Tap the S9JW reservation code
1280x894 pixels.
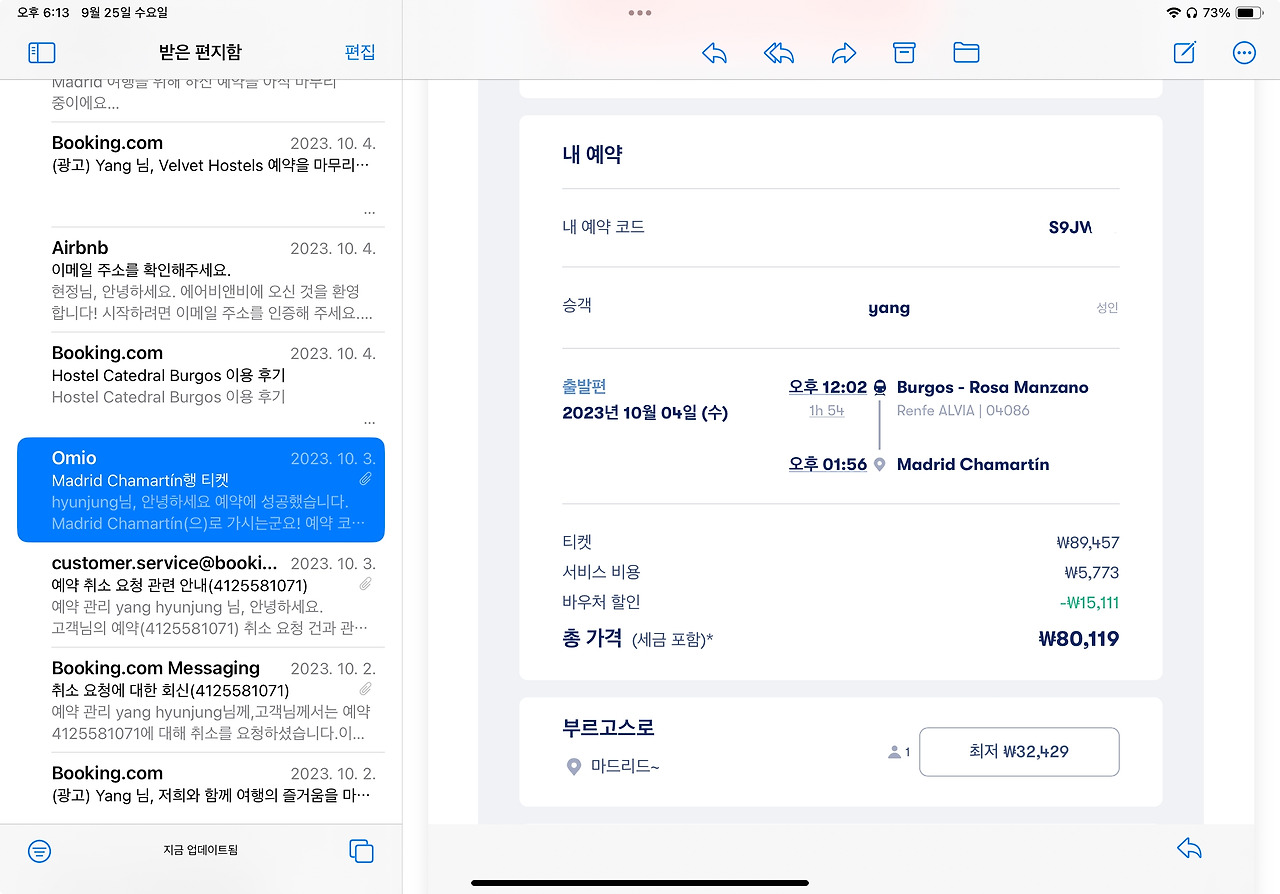click(x=1070, y=228)
